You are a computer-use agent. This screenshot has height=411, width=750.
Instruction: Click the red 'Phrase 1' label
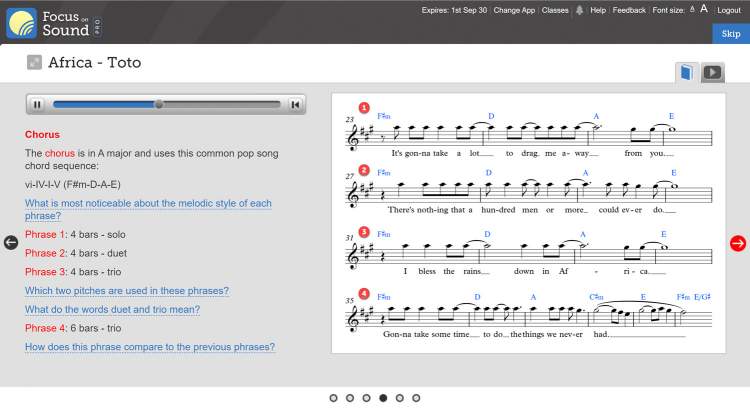click(x=44, y=234)
